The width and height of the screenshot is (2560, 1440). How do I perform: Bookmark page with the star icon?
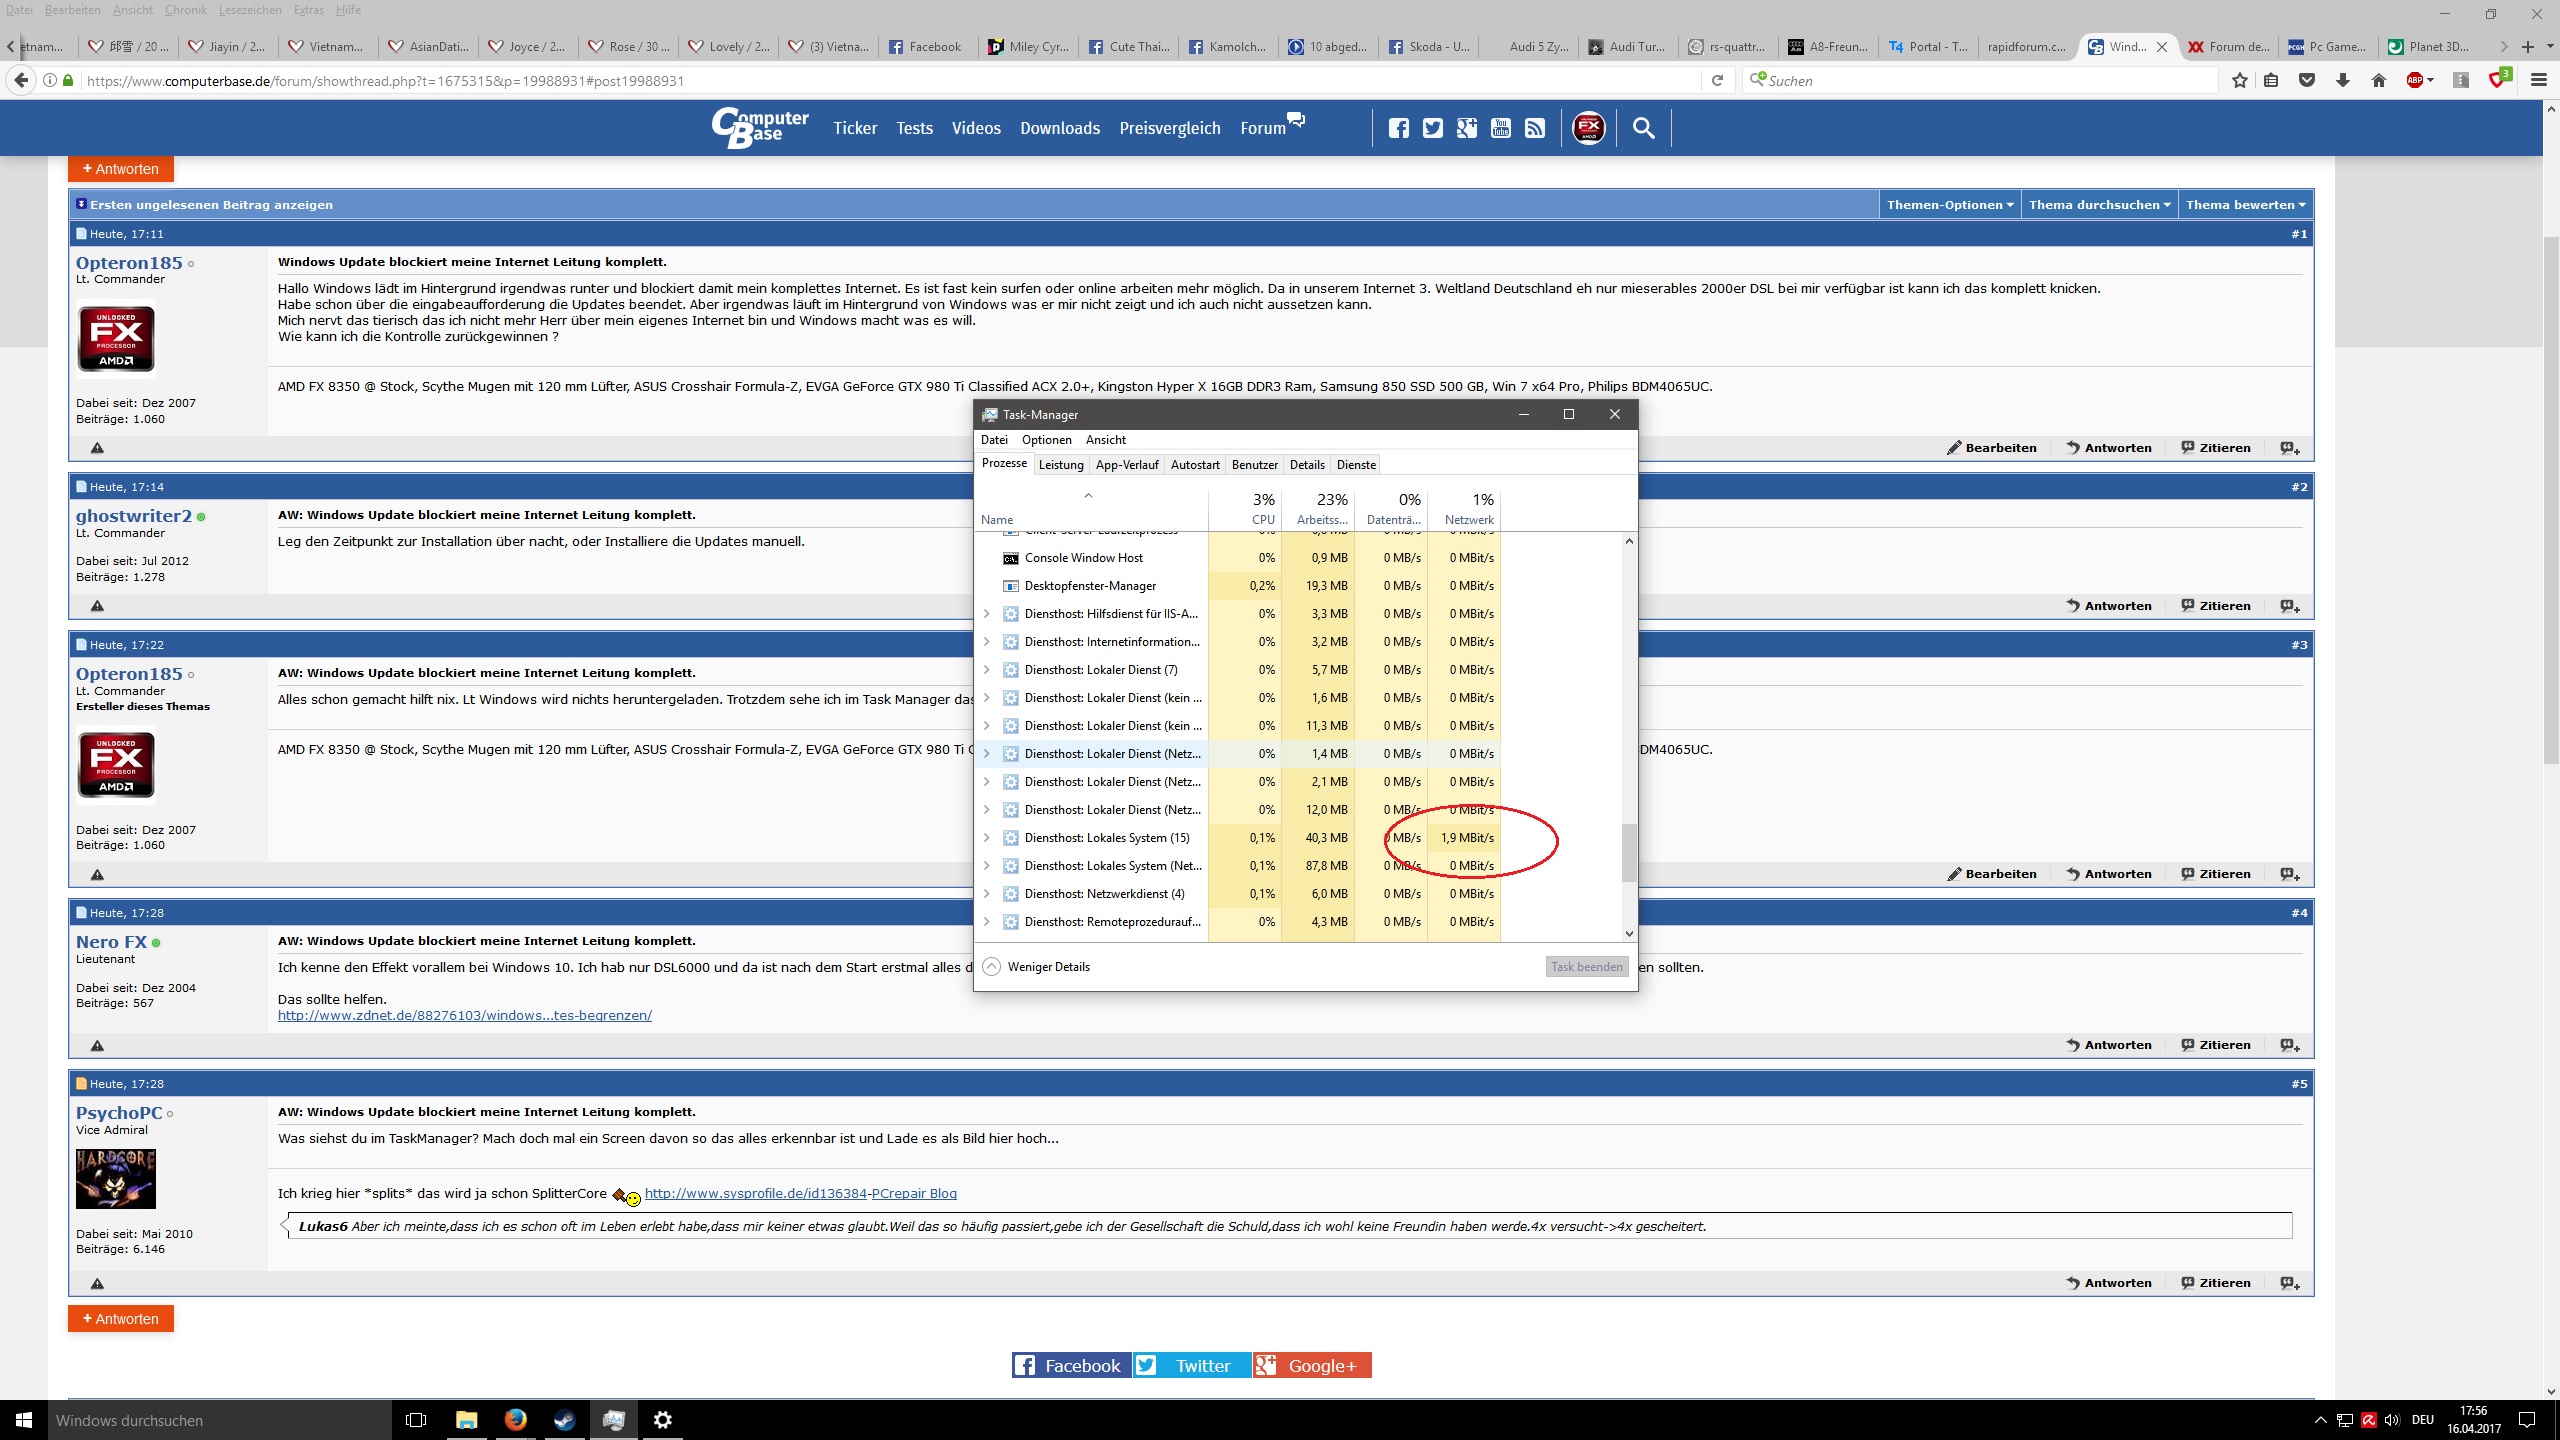point(2240,80)
